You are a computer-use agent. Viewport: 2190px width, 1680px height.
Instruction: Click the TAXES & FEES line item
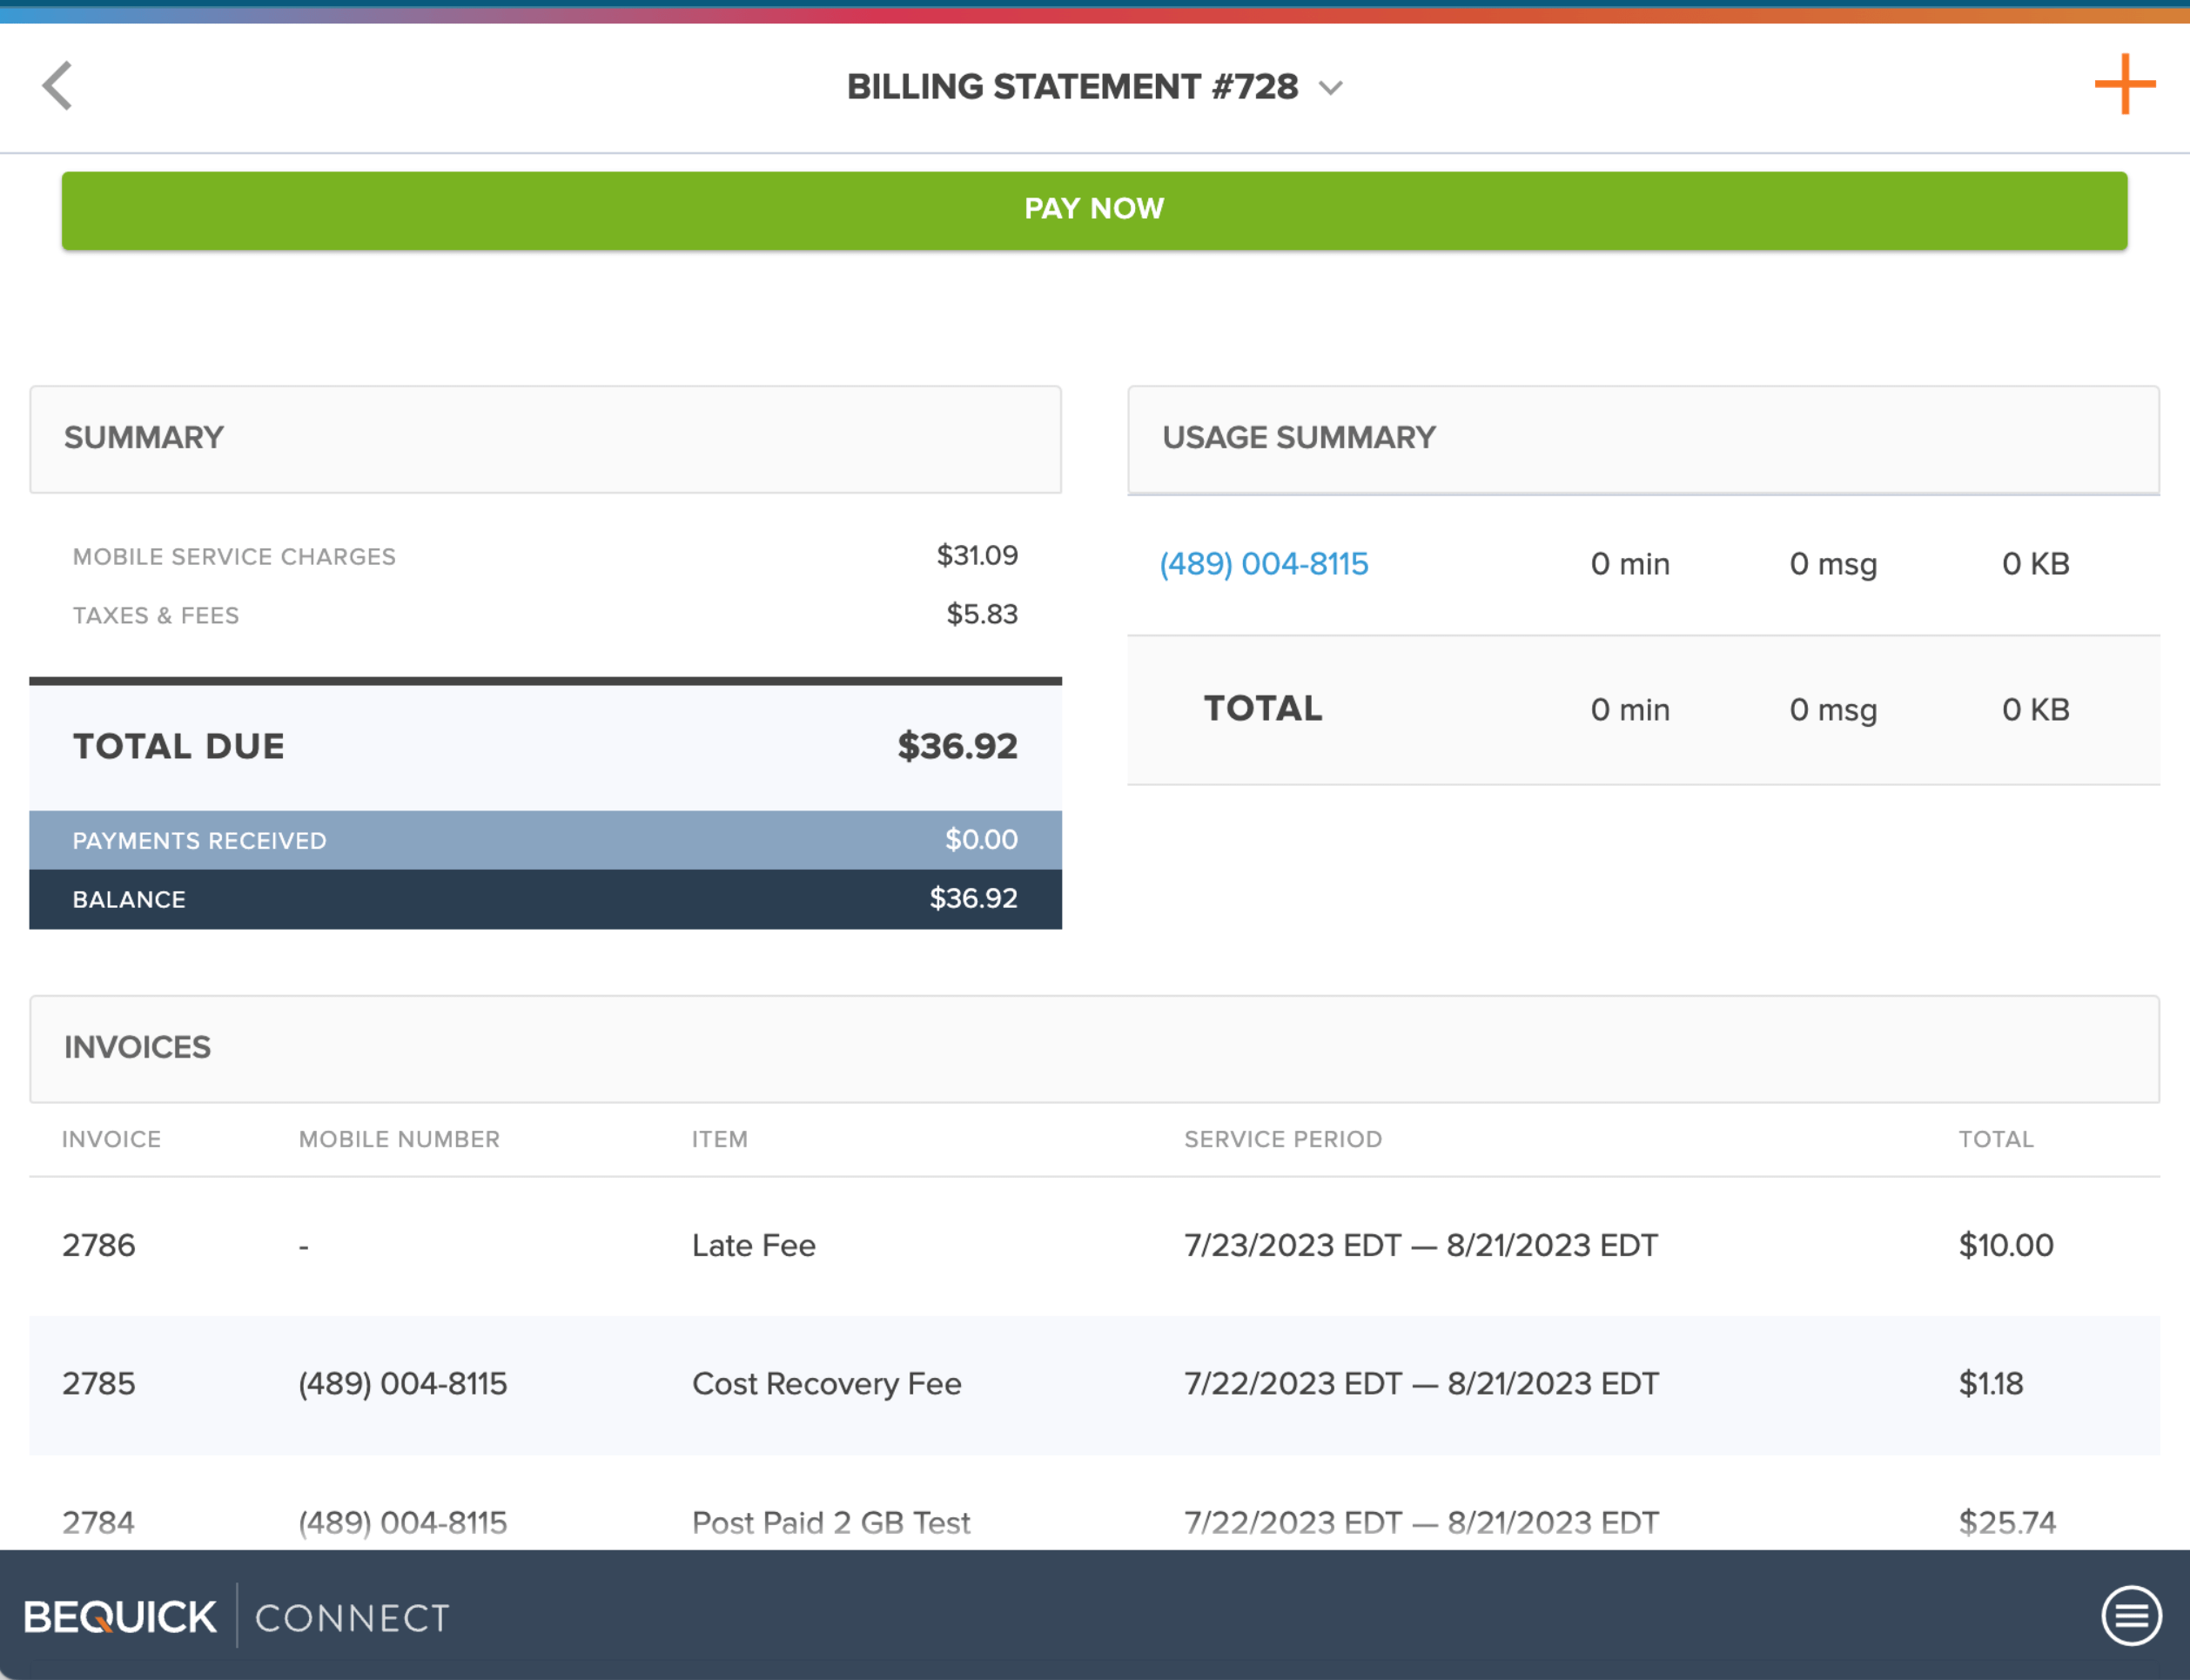click(x=155, y=615)
